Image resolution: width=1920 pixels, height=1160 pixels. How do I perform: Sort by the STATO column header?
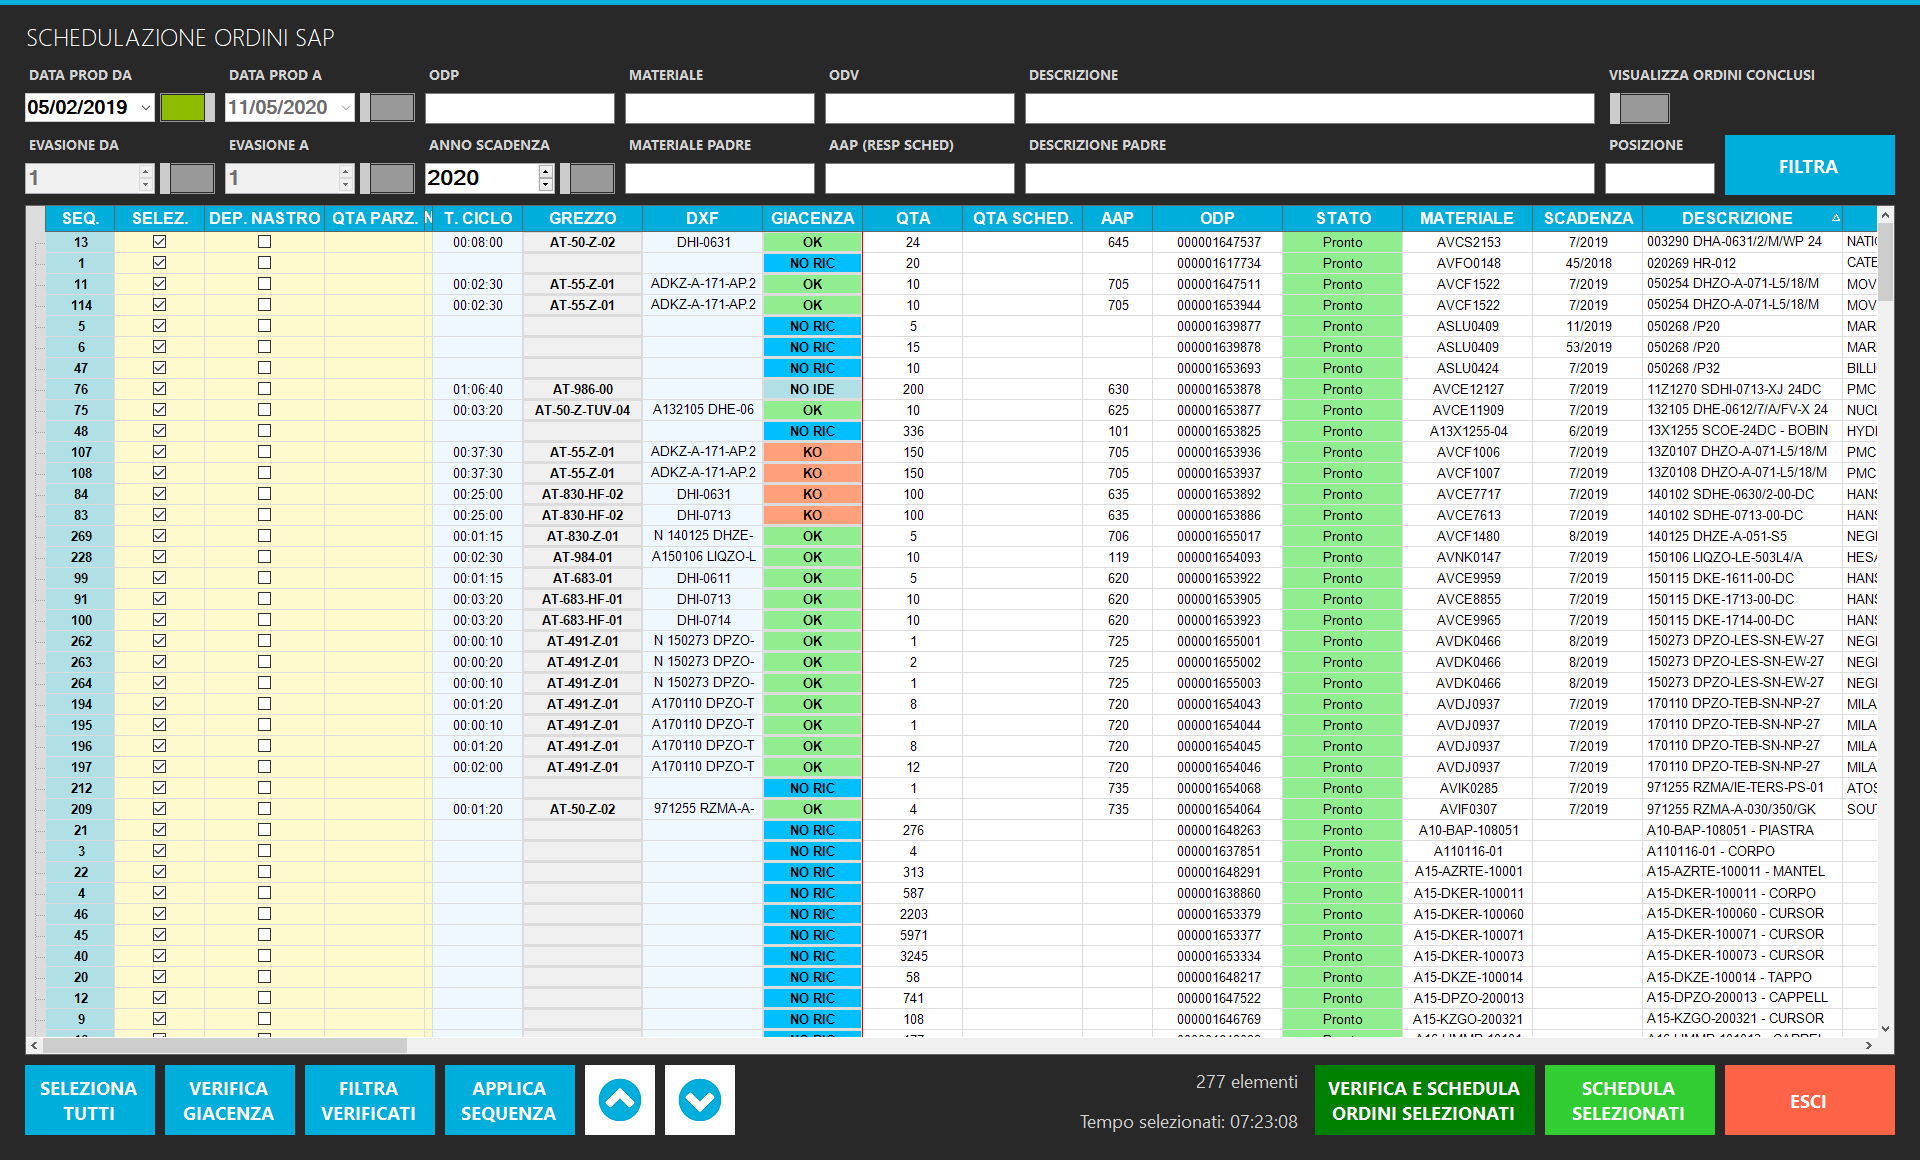pos(1343,218)
